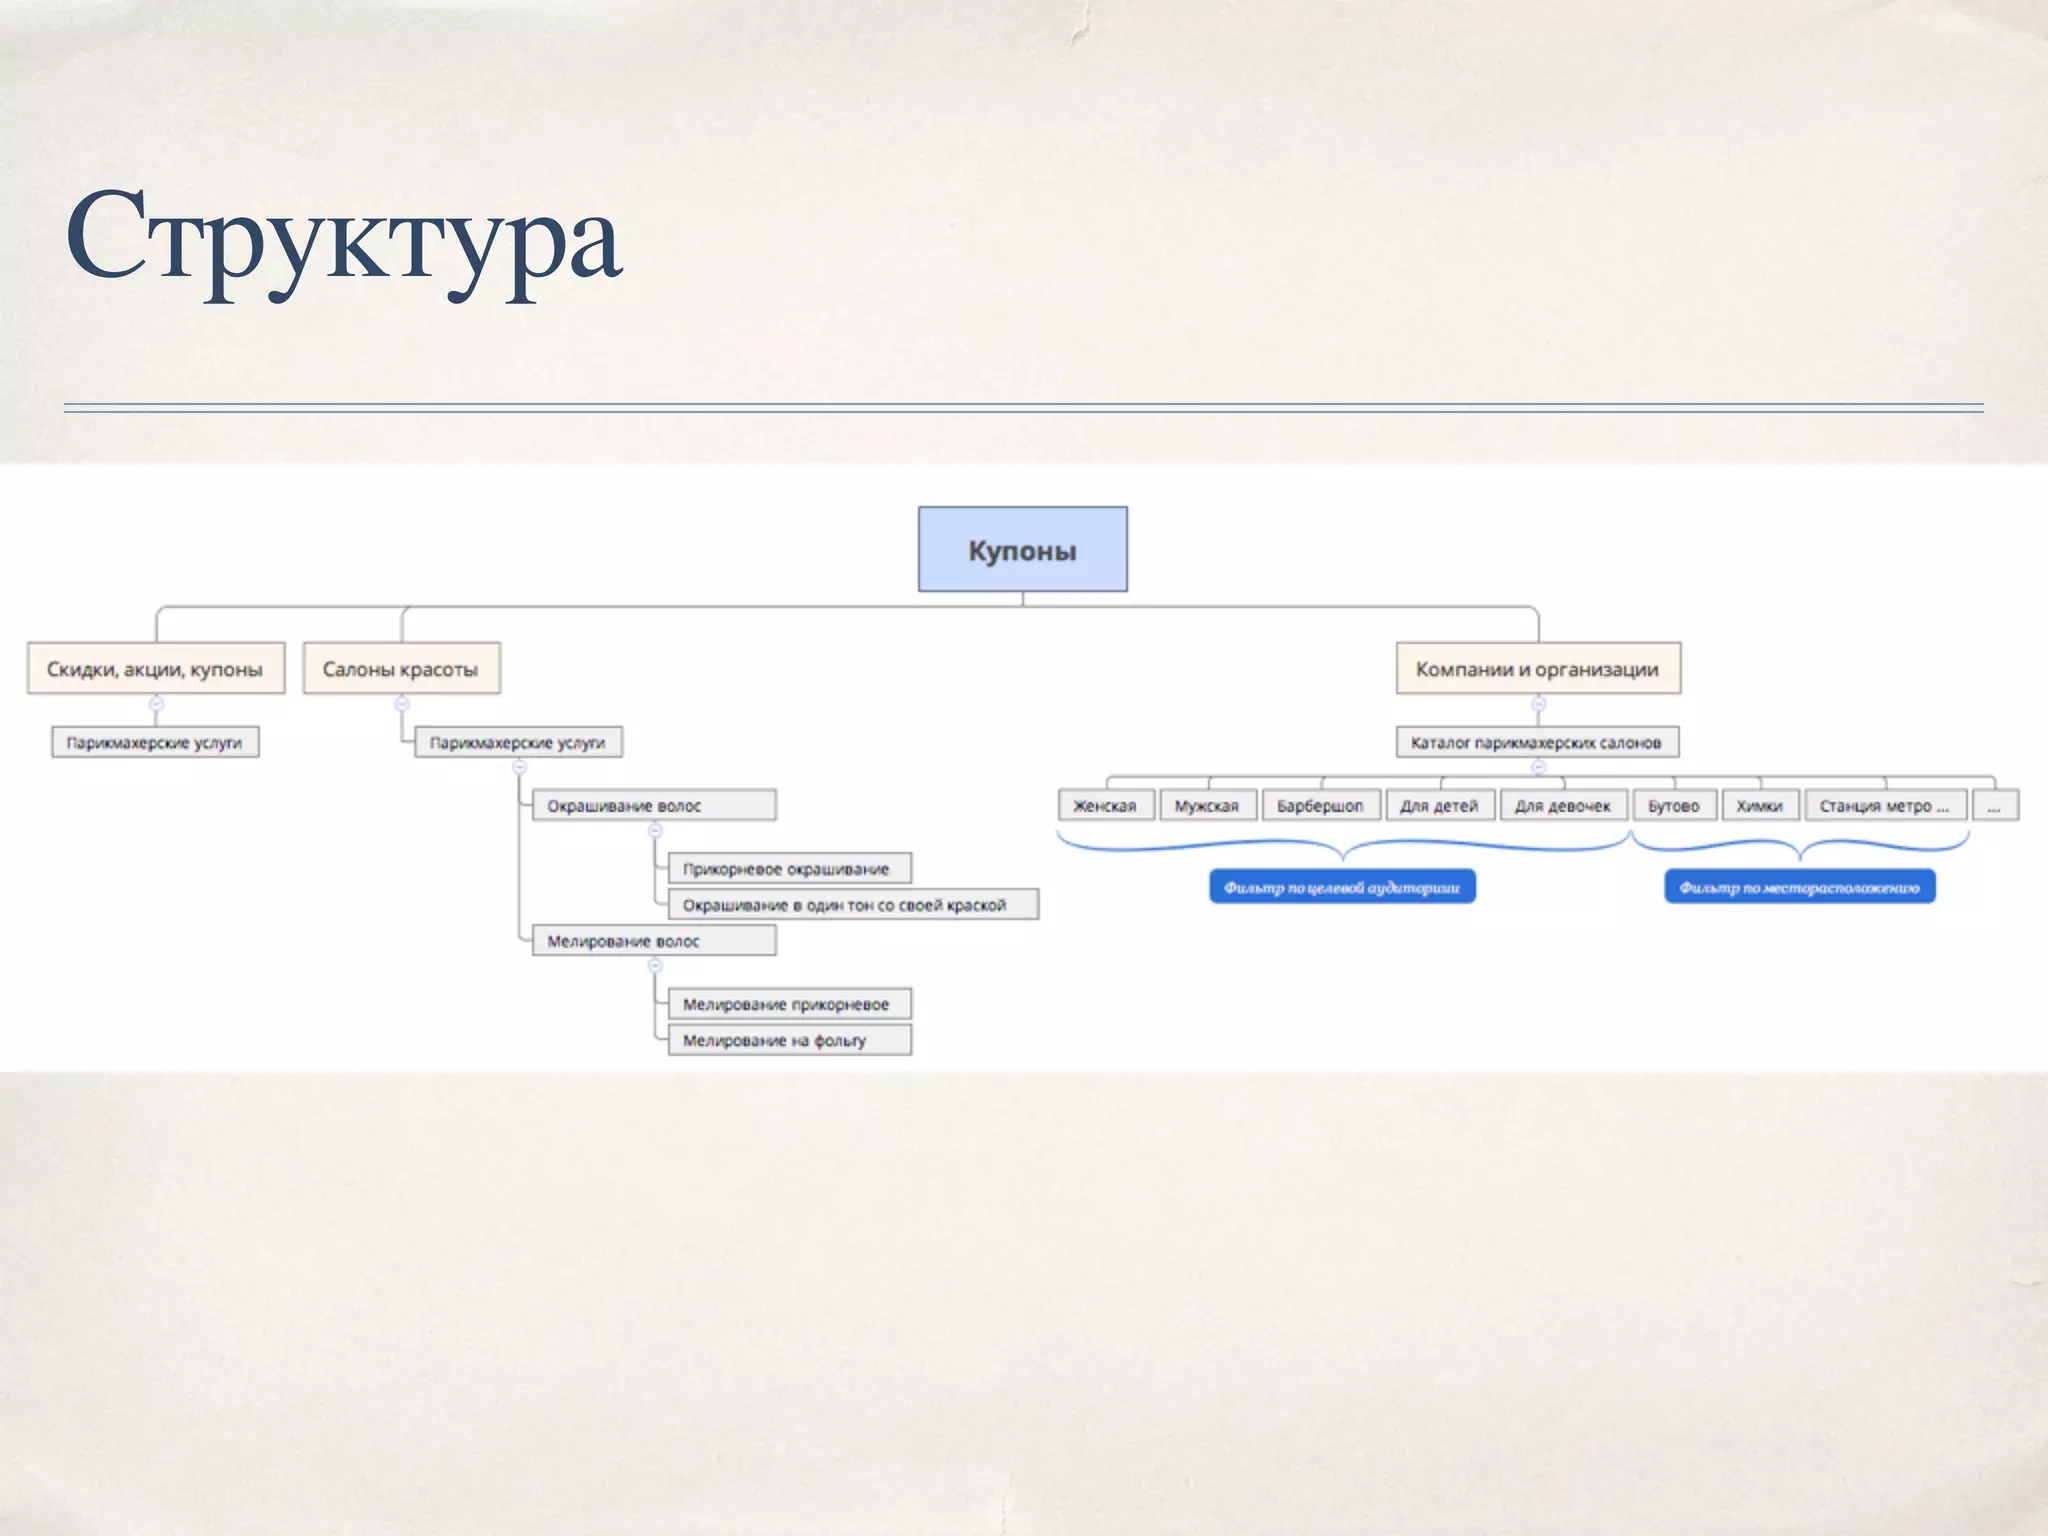
Task: Click the blue Фильтр по целевой аудитории label
Action: pyautogui.click(x=1342, y=886)
